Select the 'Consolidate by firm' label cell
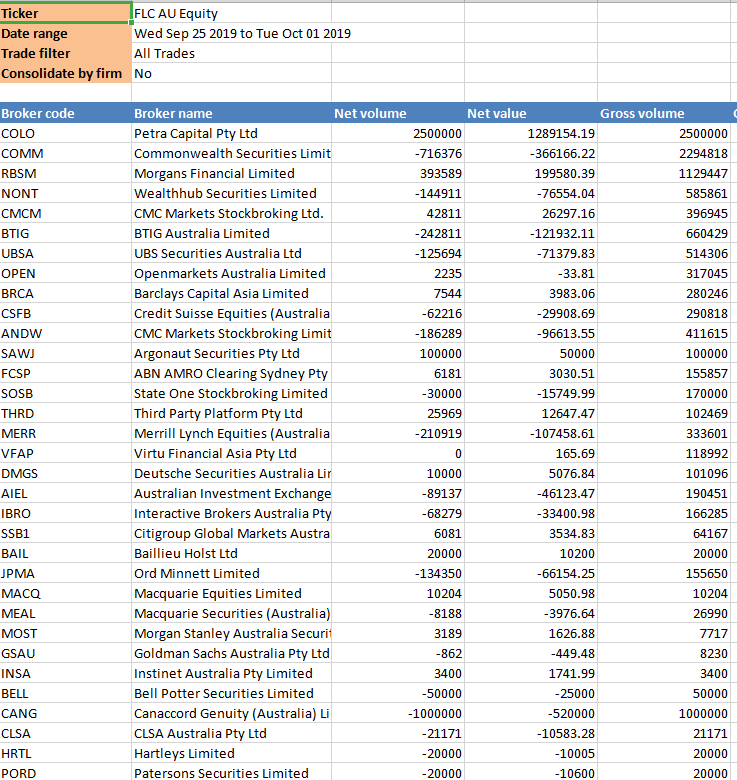737x780 pixels. click(x=65, y=73)
